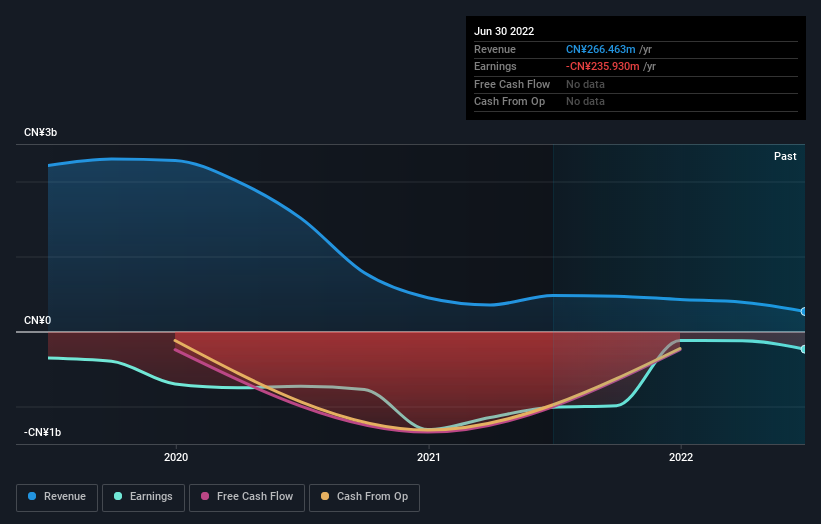821x524 pixels.
Task: Click the CN¥3b y-axis label
Action: (x=40, y=132)
